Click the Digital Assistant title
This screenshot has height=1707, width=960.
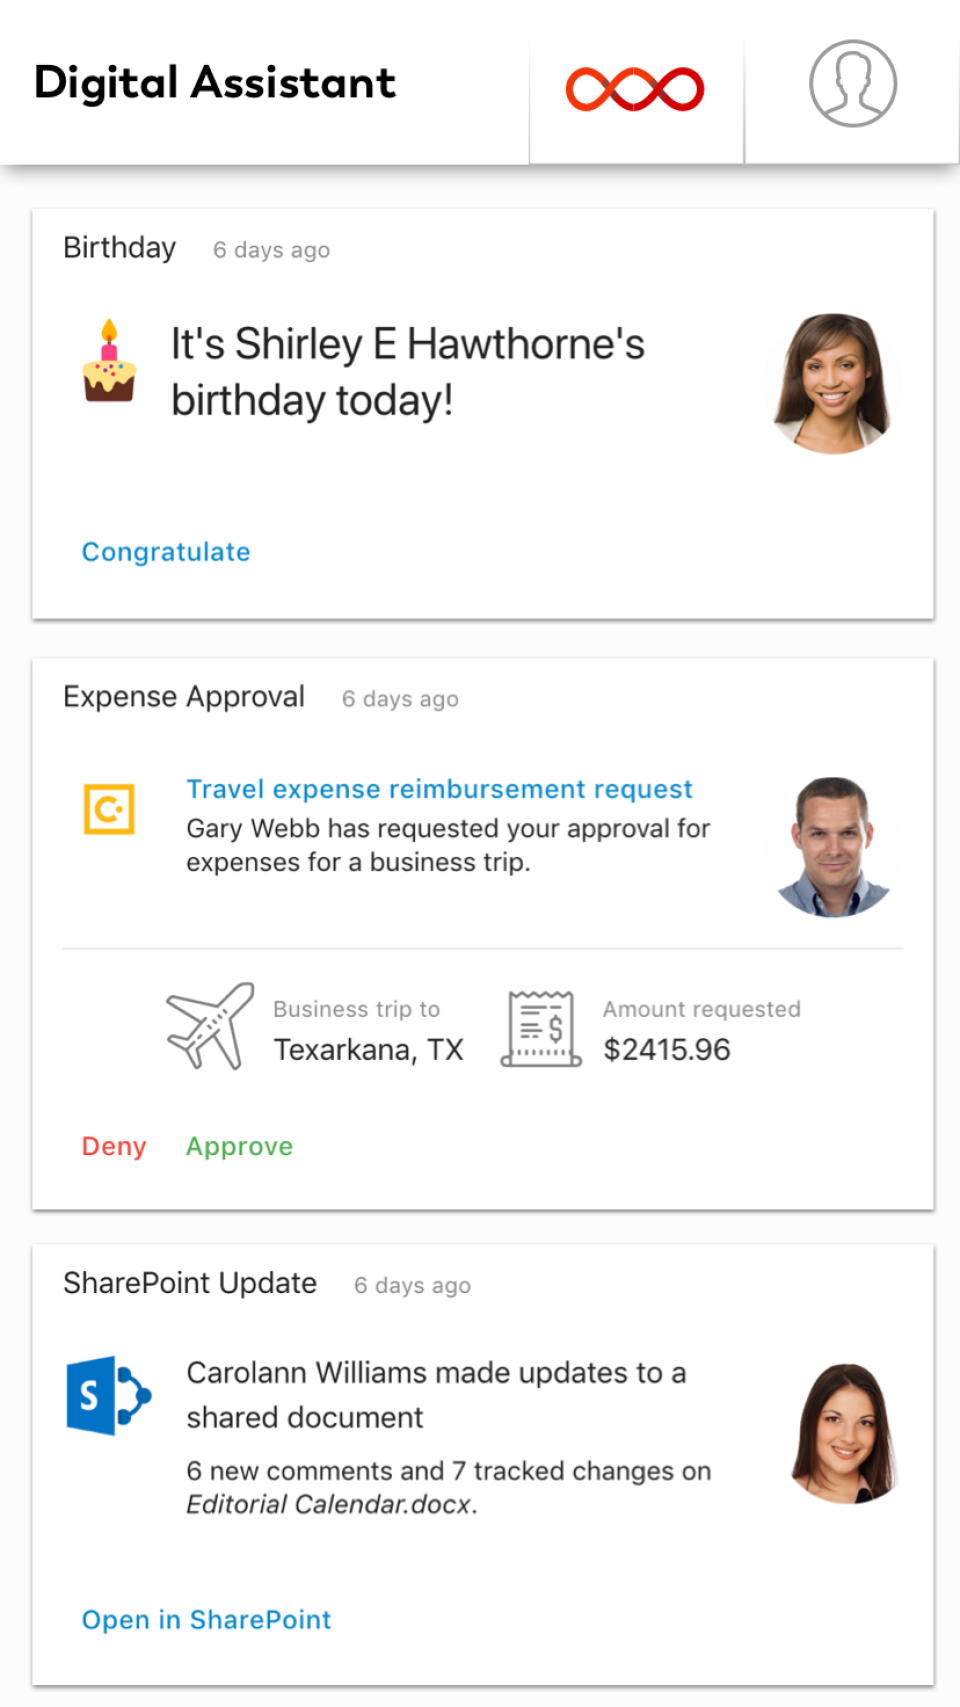point(214,83)
